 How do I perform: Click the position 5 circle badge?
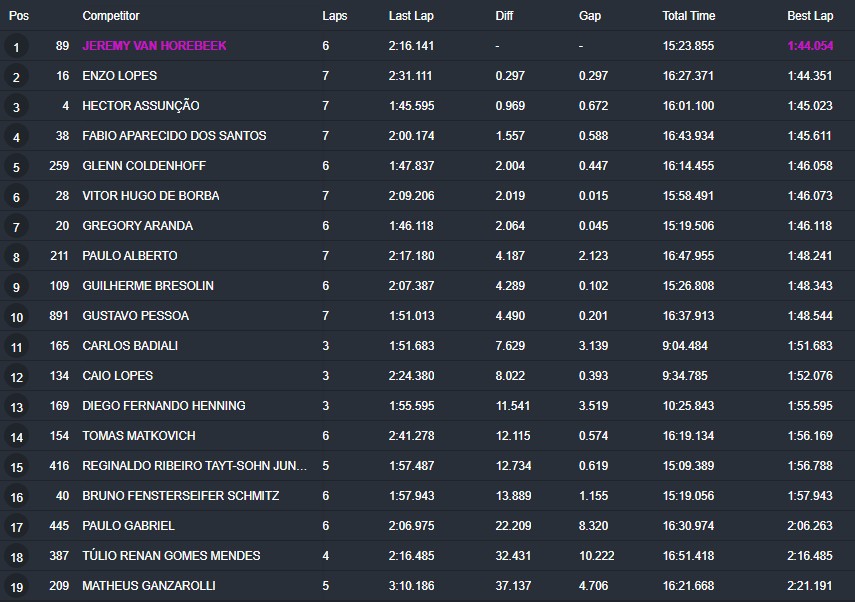16,167
